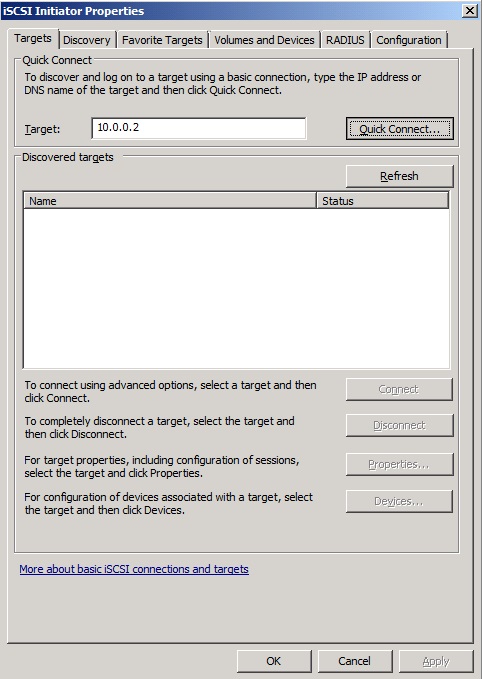Viewport: 483px width, 679px height.
Task: Click the grayed-out Disconnect button
Action: 399,425
